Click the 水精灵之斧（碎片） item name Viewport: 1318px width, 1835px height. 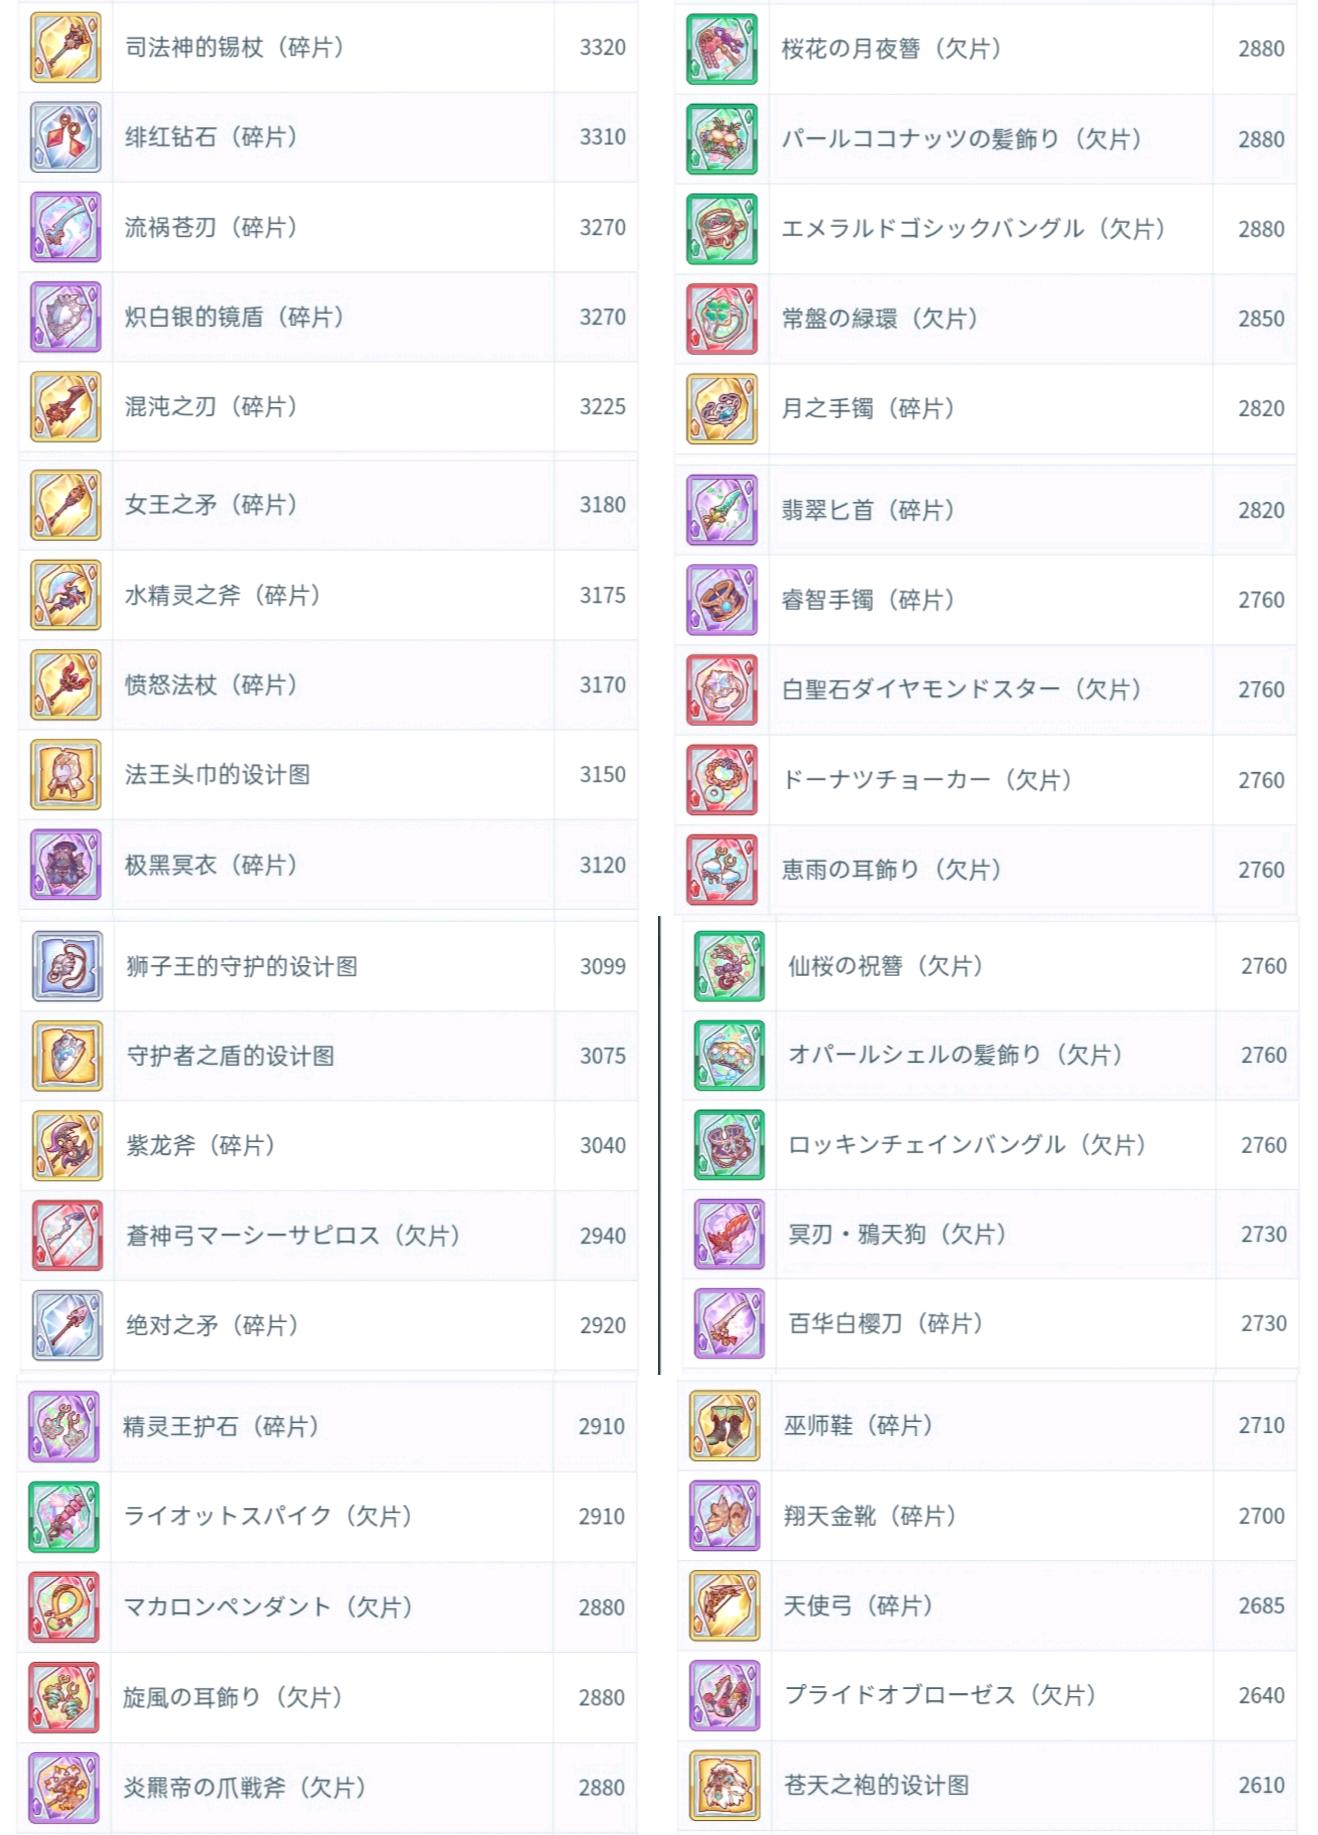click(223, 595)
